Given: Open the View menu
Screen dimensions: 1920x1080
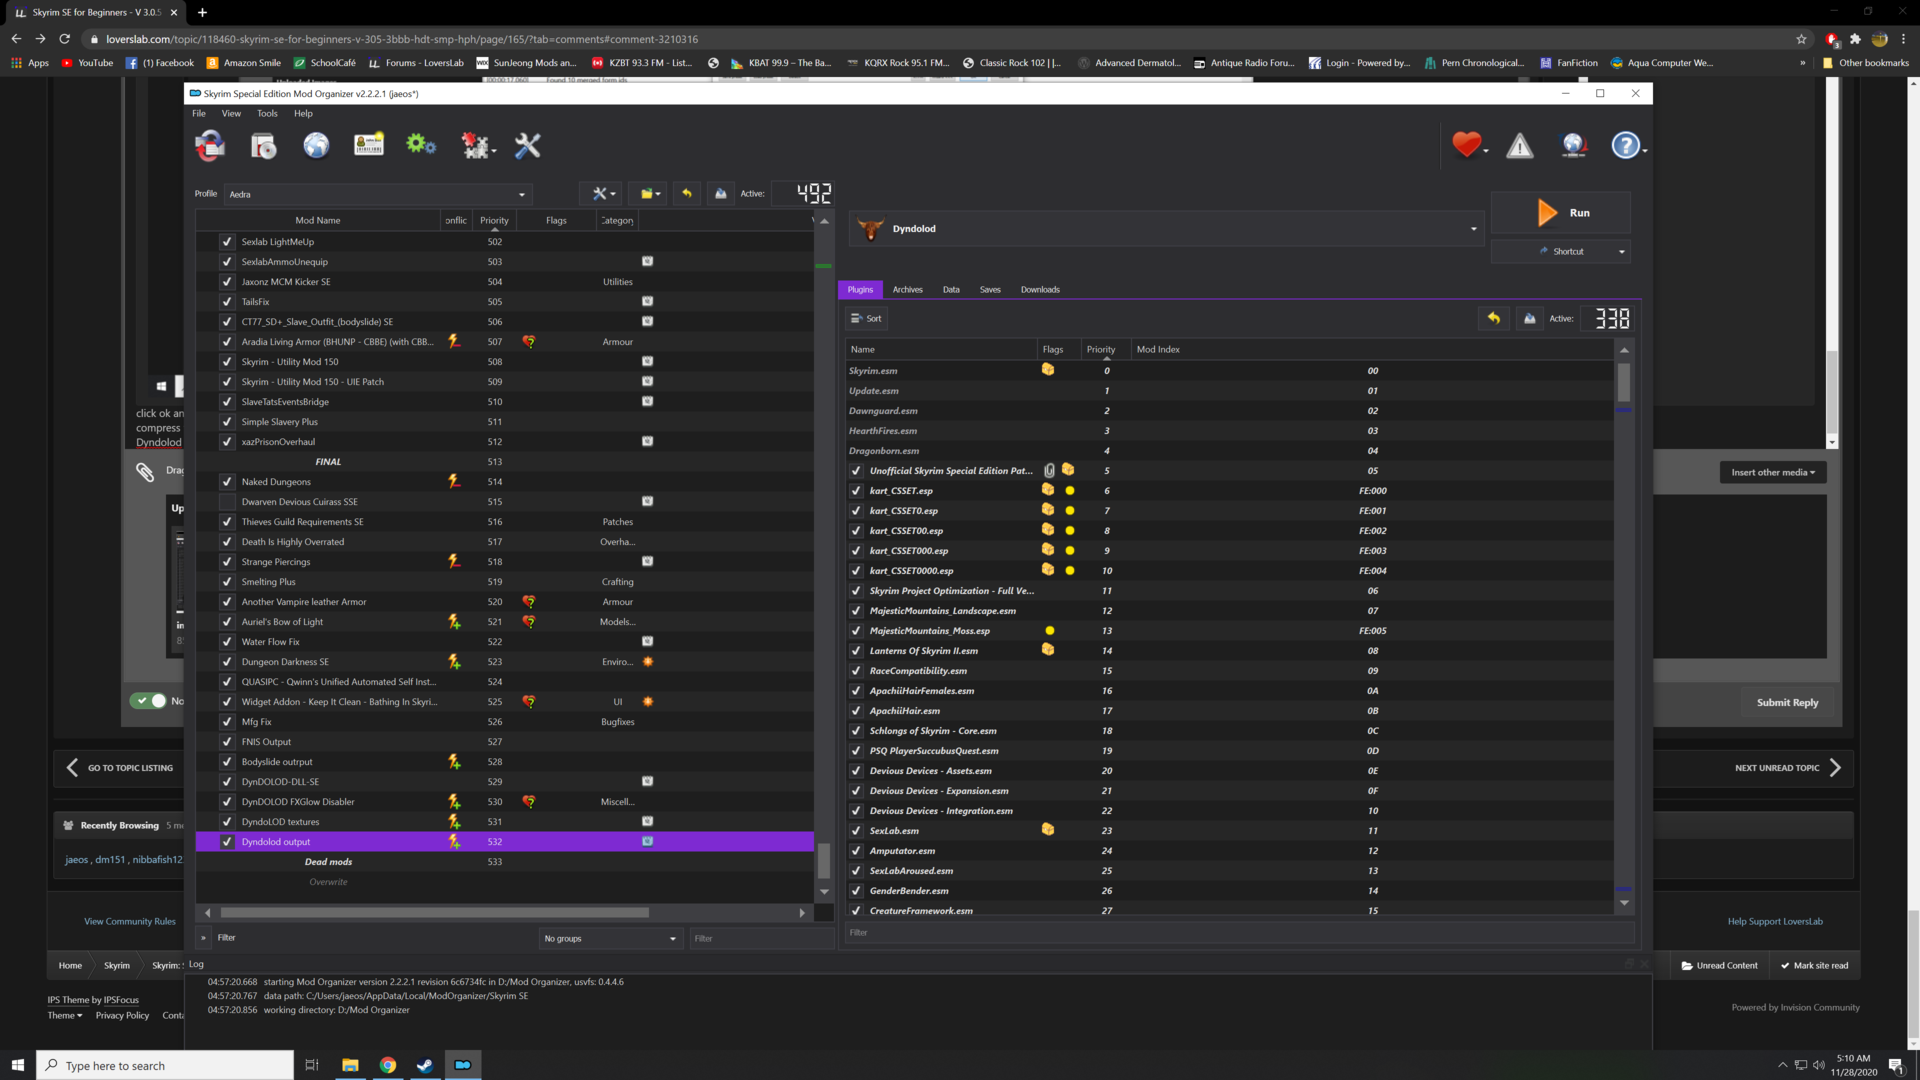Looking at the screenshot, I should click(231, 114).
